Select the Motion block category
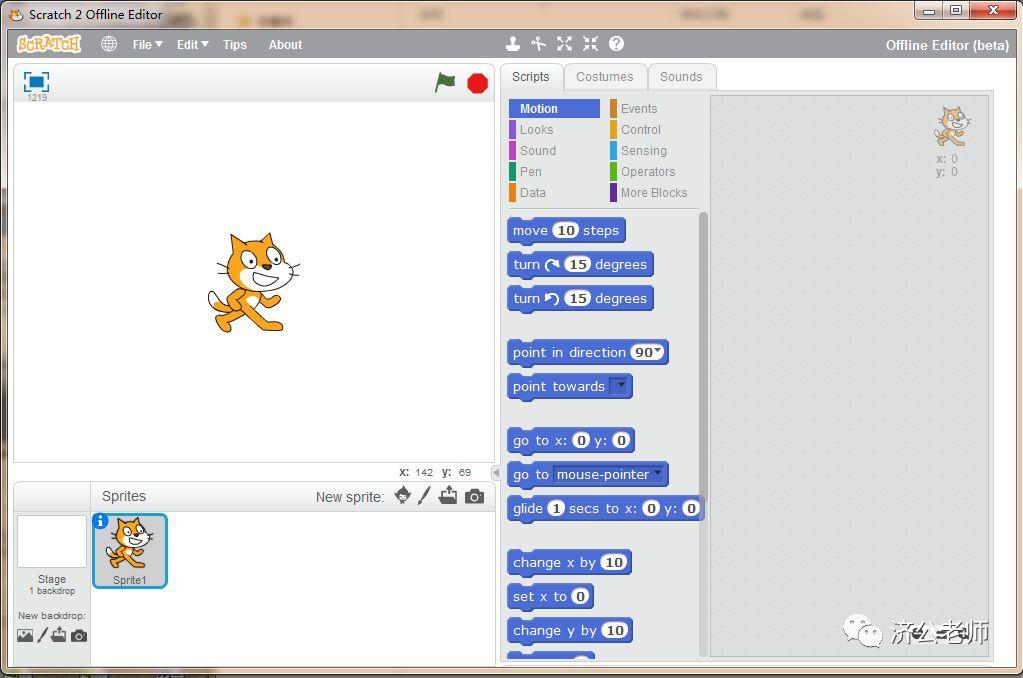1023x678 pixels. click(x=555, y=108)
